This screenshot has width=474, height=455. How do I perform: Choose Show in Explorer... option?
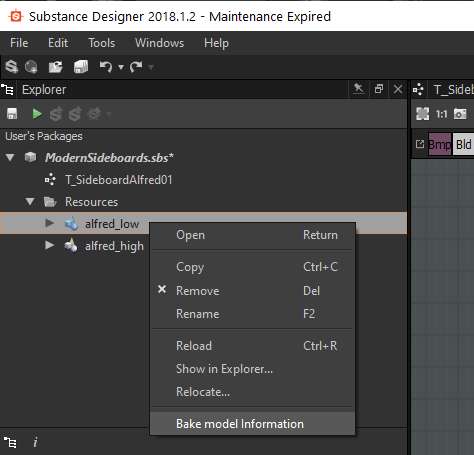252,369
